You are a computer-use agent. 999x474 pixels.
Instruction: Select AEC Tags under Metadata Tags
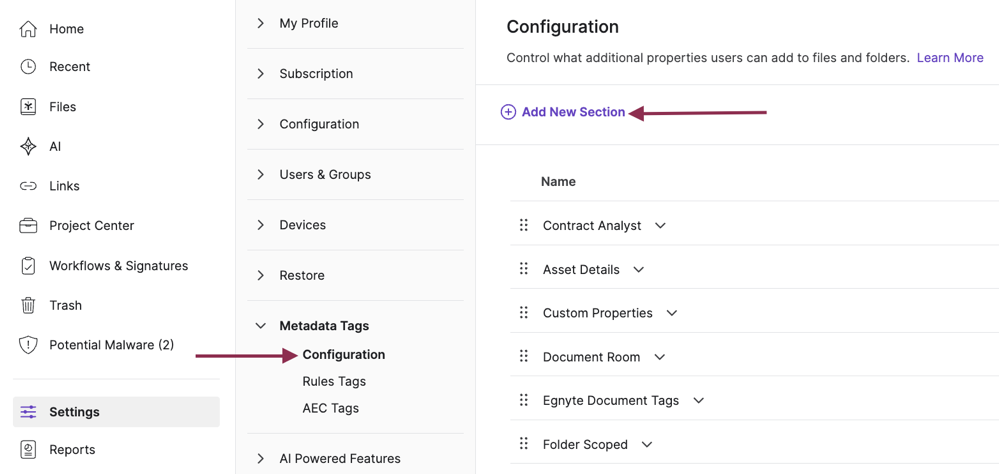[x=330, y=408]
